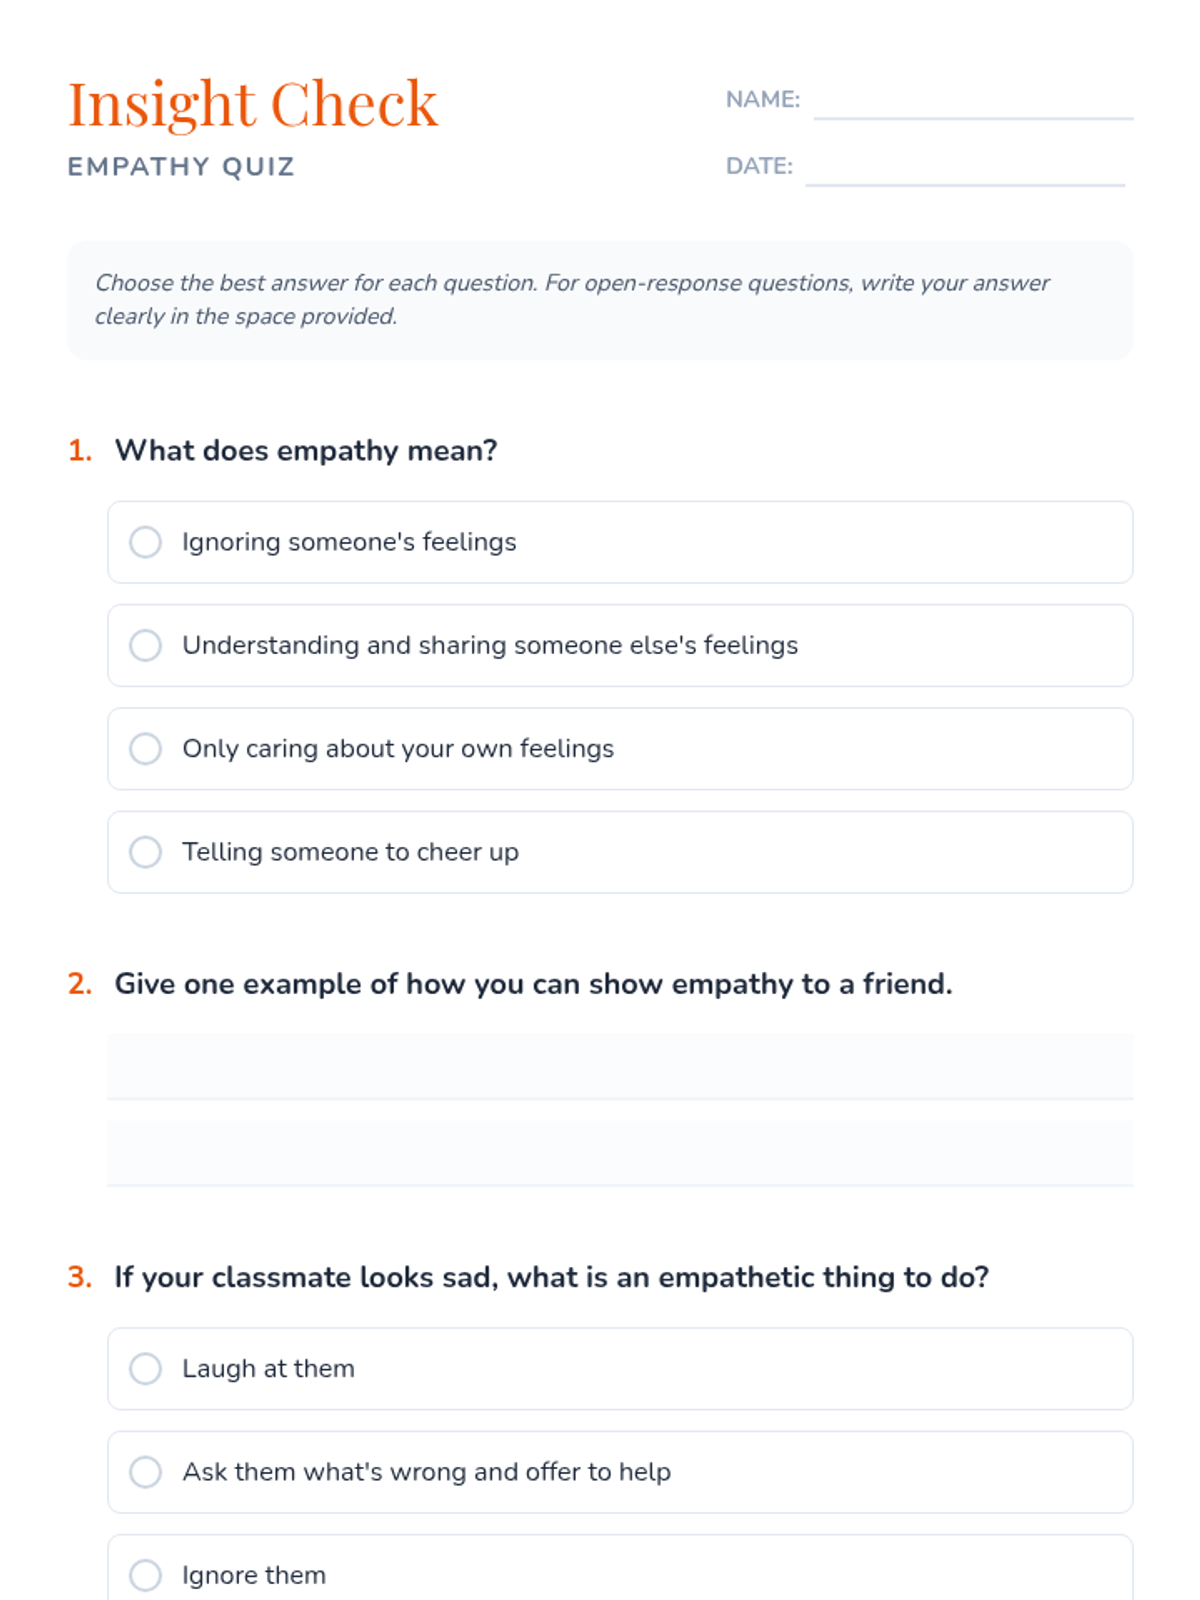Pick the "Telling someone to cheer up" option
Image resolution: width=1200 pixels, height=1600 pixels.
(146, 852)
